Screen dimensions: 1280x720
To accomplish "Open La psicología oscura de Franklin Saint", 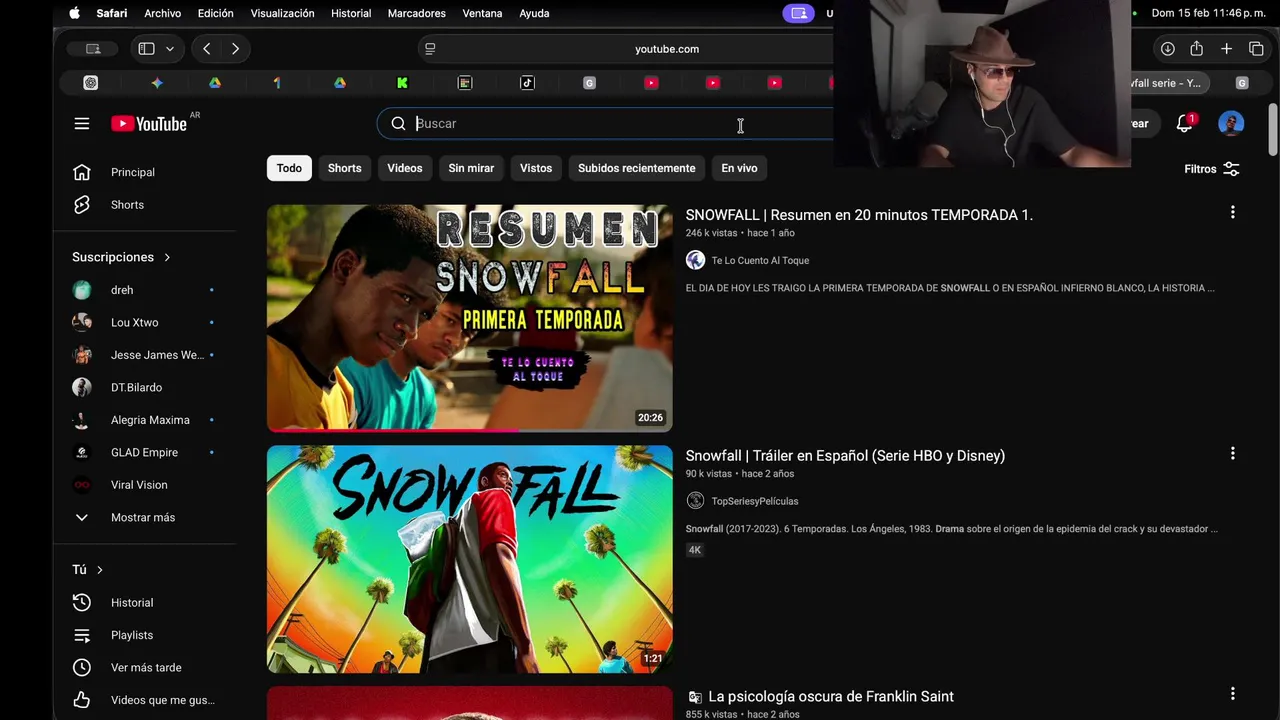I will tap(830, 696).
